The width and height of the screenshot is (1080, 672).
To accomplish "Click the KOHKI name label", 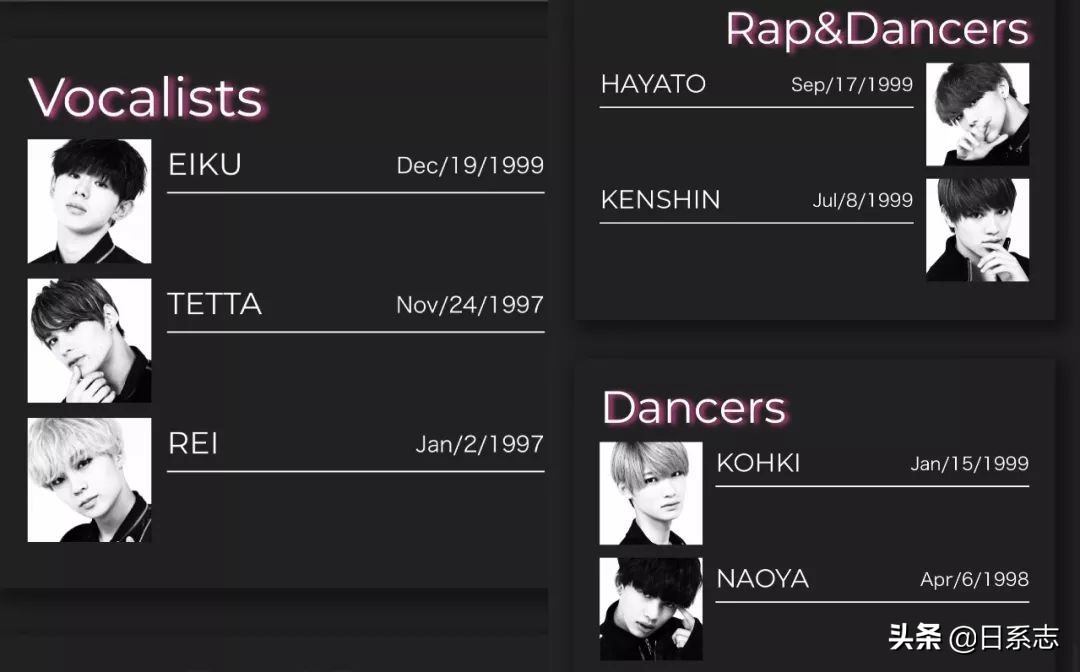I will [x=758, y=463].
